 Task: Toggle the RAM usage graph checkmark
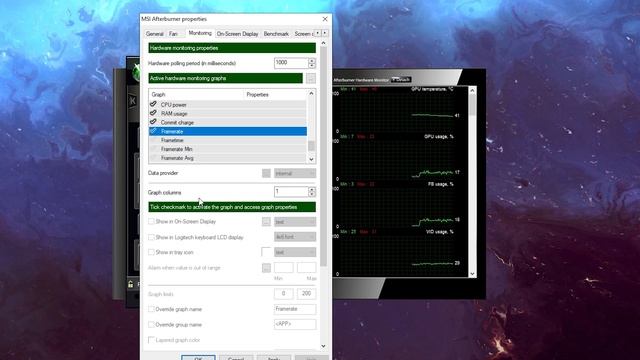tap(153, 113)
